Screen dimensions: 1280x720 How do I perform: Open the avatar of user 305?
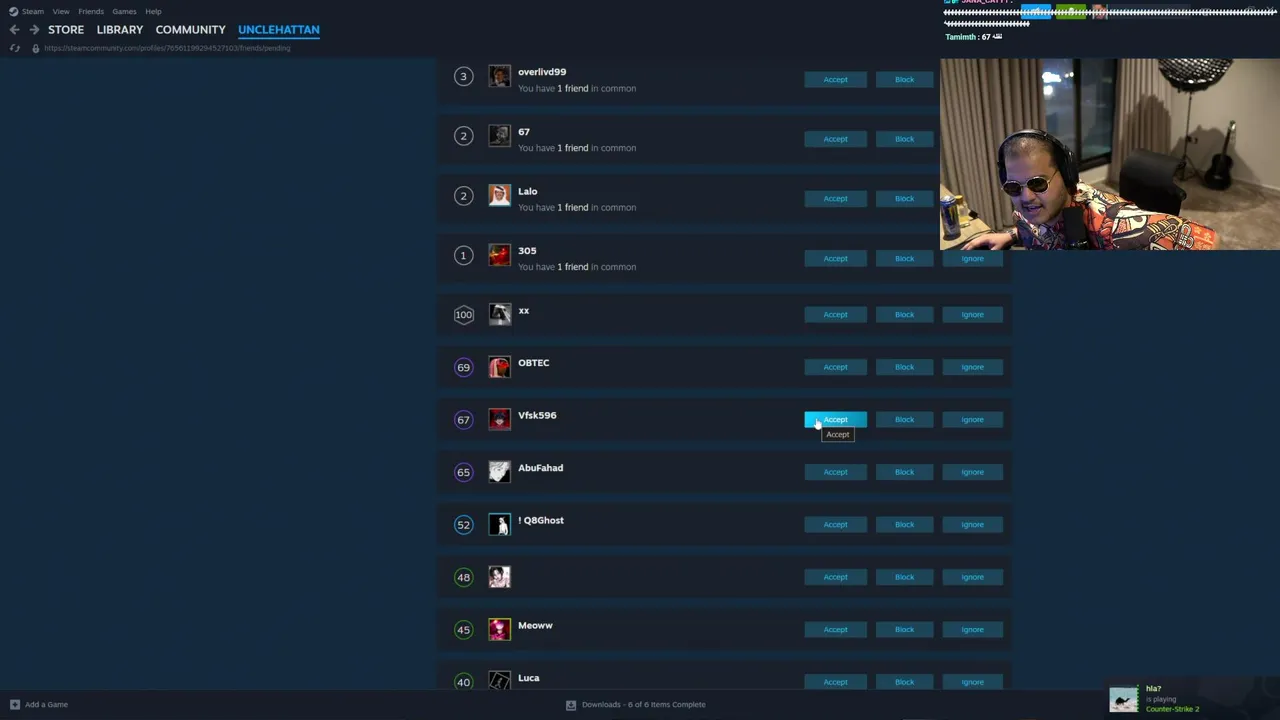click(499, 255)
